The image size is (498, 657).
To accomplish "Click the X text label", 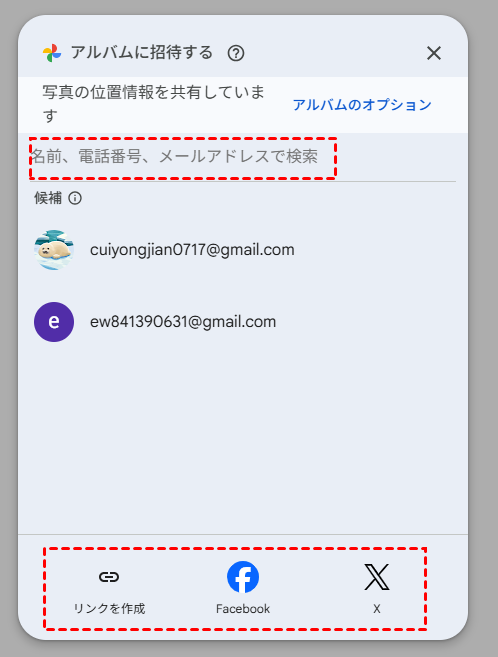I will point(377,608).
